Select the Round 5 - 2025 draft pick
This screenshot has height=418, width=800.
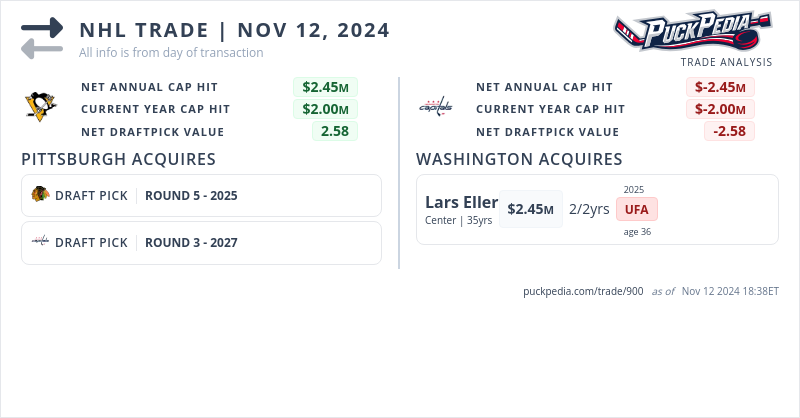[191, 196]
